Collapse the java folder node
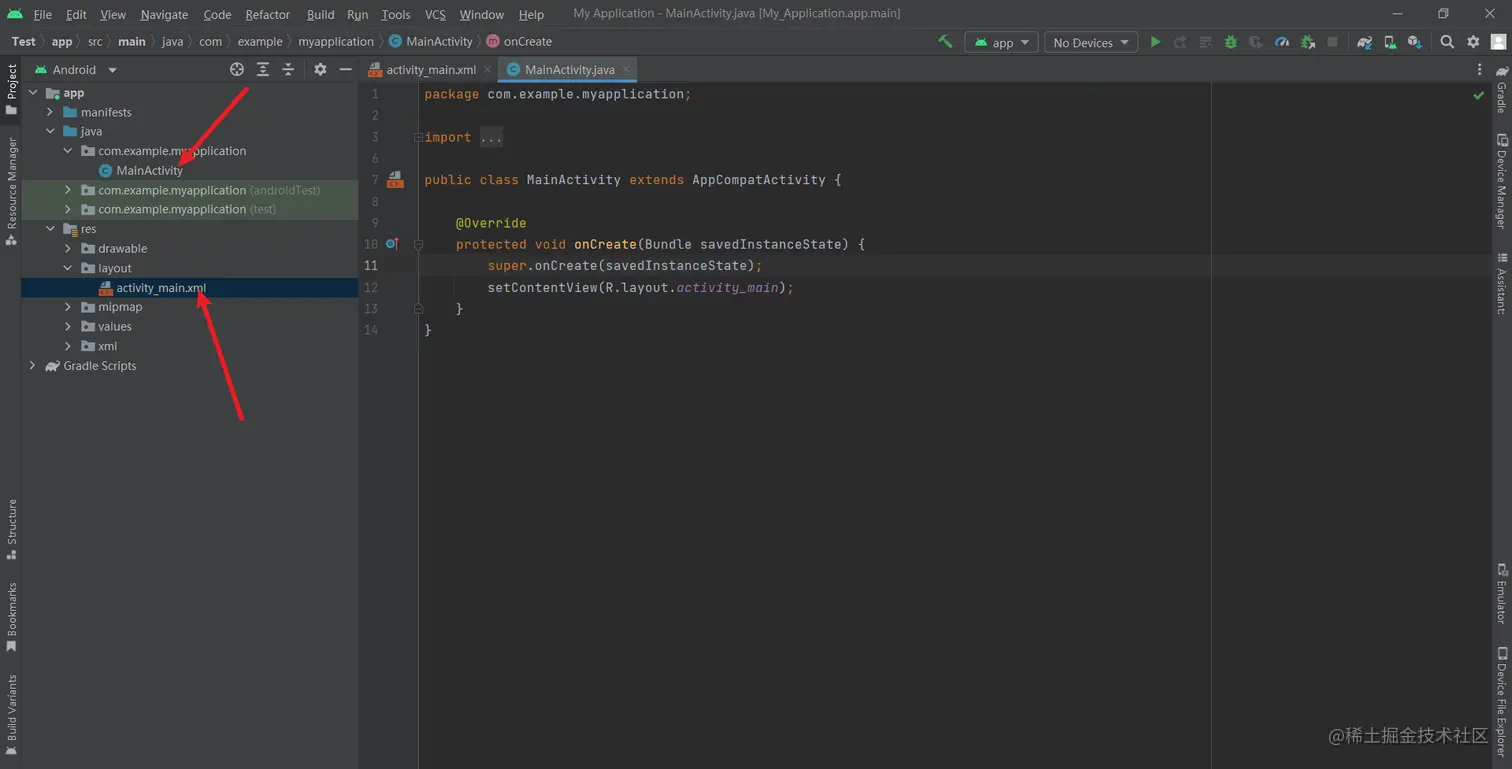The height and width of the screenshot is (769, 1512). 50,131
